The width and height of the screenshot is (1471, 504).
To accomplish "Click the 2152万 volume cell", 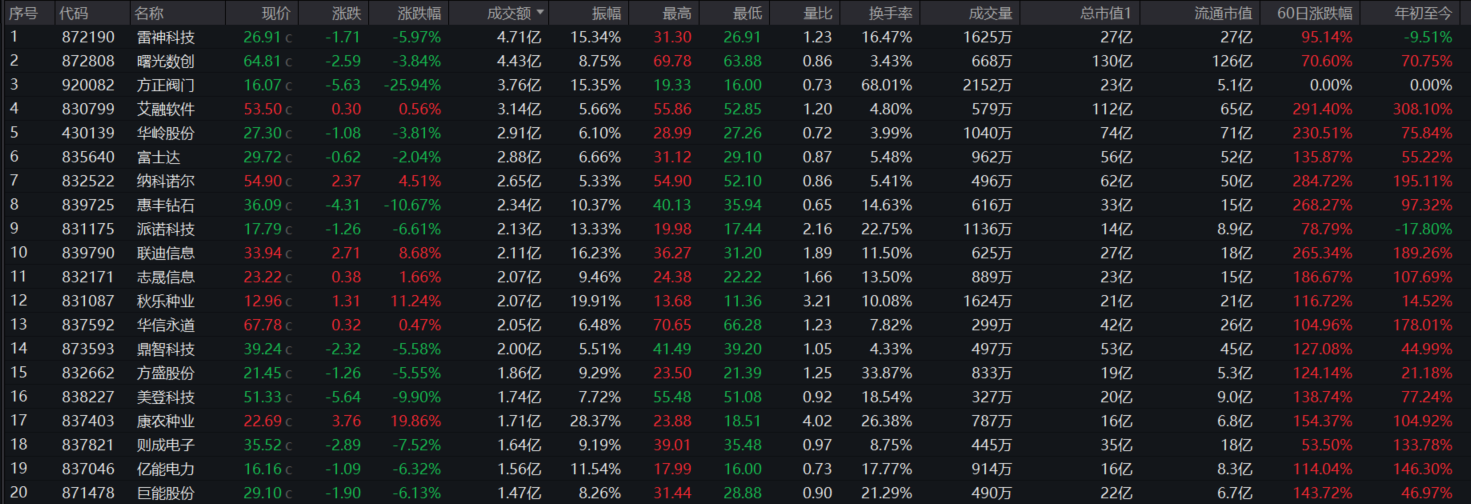I will (x=988, y=85).
